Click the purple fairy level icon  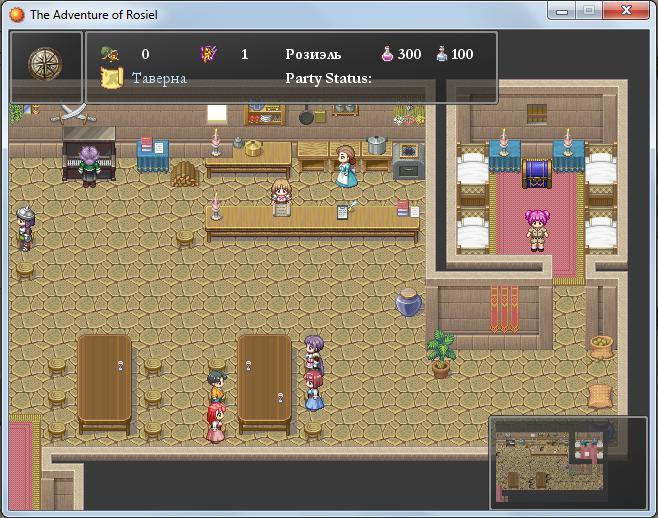208,54
